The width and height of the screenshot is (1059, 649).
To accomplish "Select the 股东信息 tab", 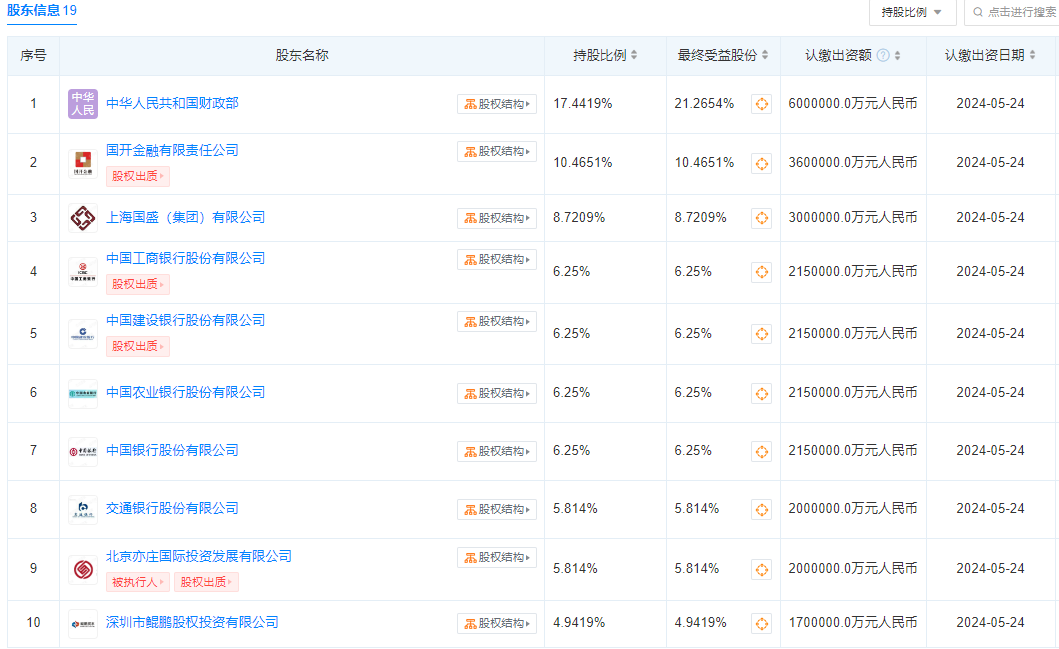I will click(42, 11).
